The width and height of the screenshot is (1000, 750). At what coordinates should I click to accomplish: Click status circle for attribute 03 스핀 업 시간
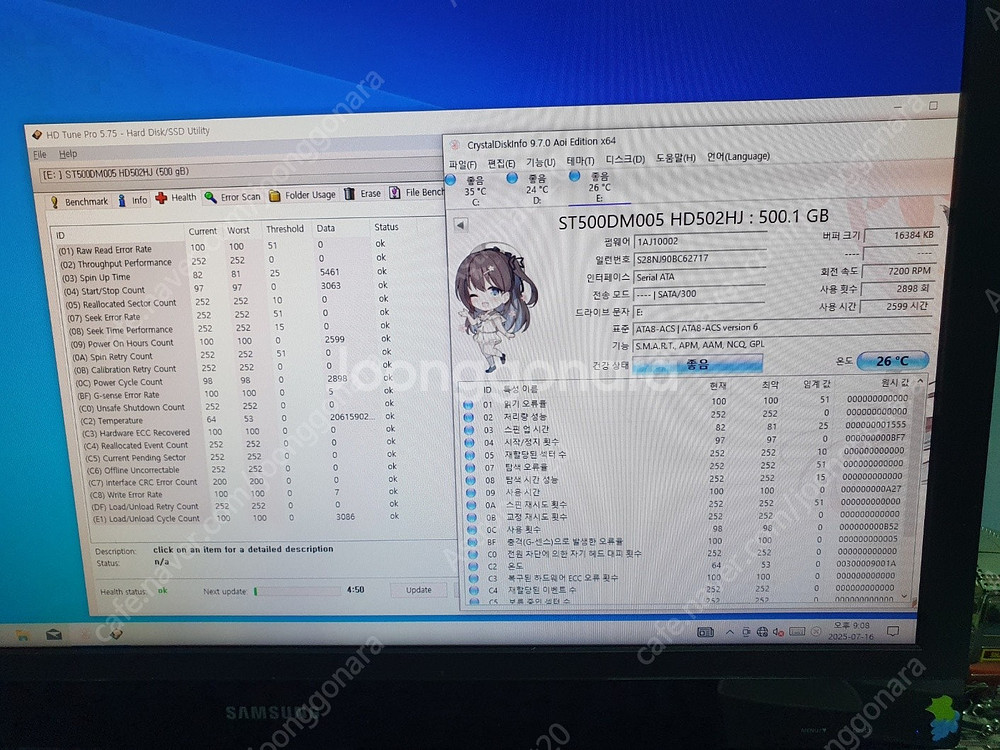(469, 430)
